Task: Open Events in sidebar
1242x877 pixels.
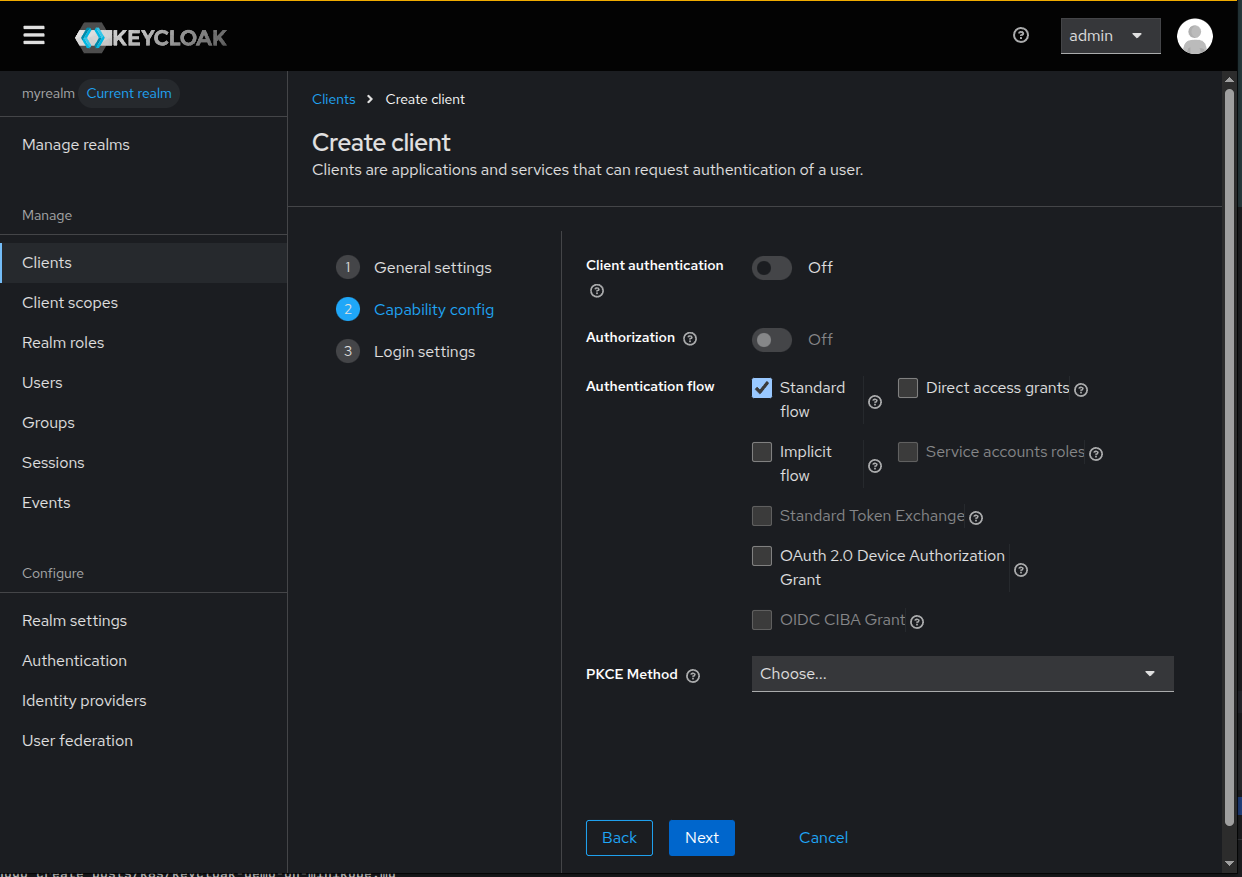Action: [144, 503]
